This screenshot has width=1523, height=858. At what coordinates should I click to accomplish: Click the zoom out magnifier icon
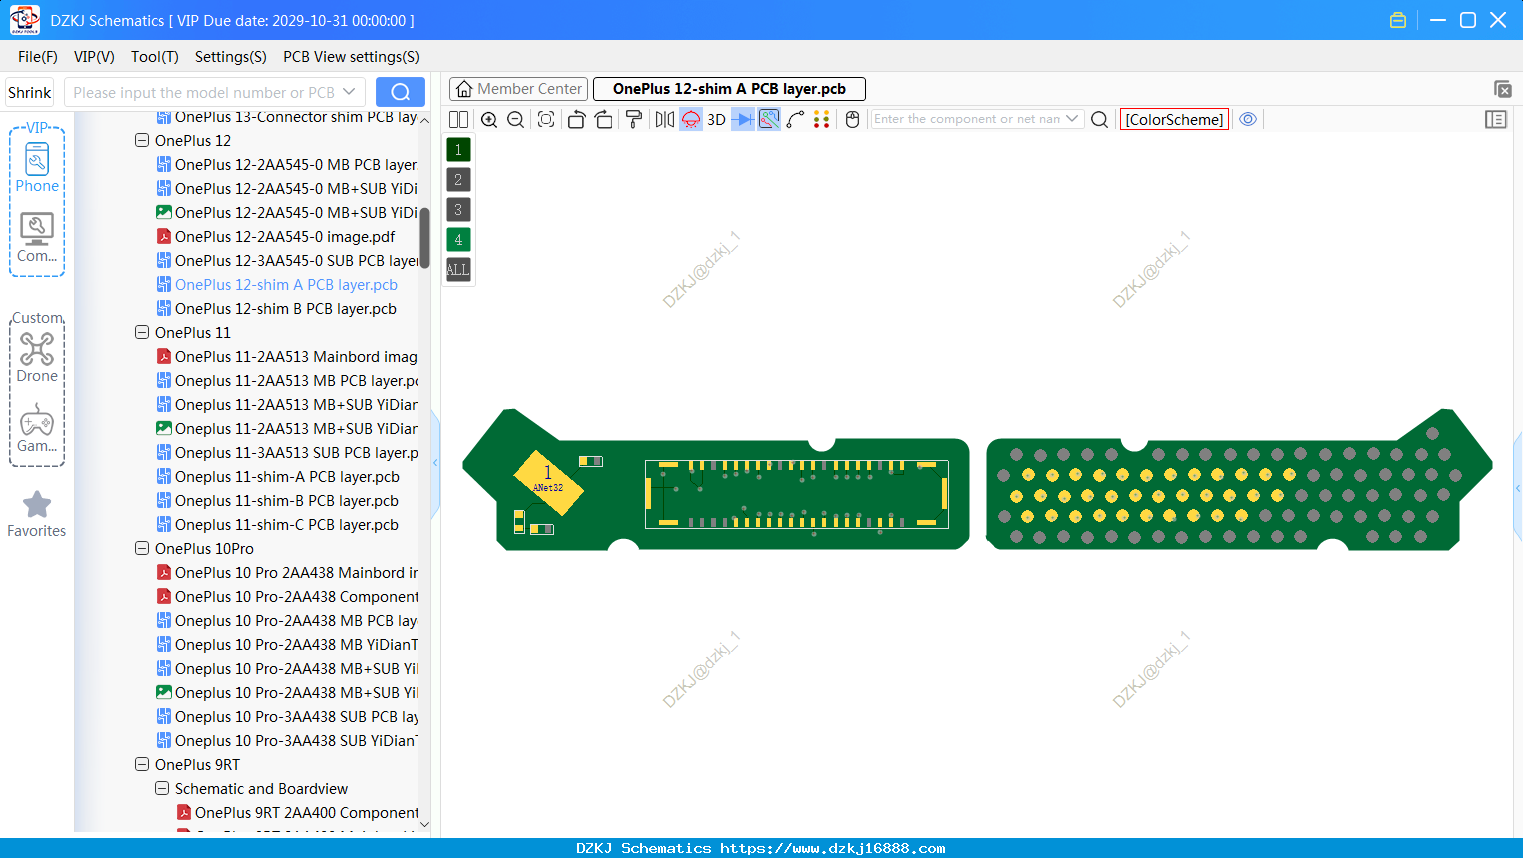pyautogui.click(x=516, y=119)
